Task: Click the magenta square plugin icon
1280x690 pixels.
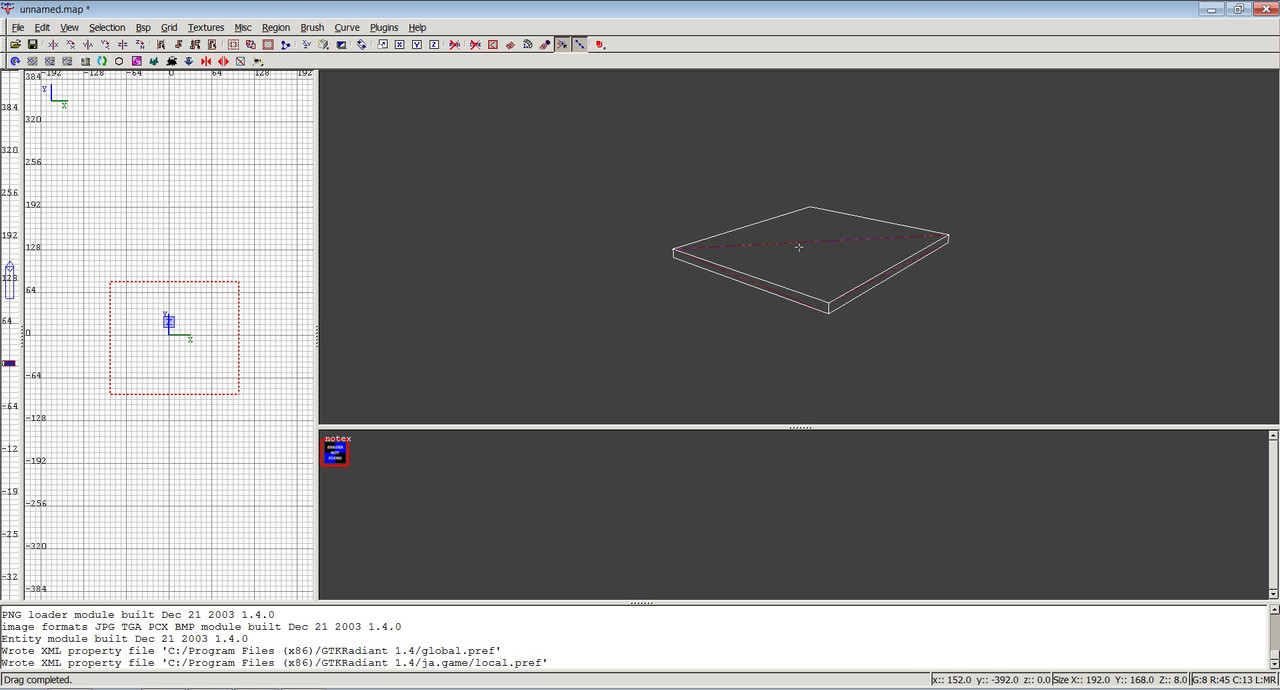Action: [137, 61]
